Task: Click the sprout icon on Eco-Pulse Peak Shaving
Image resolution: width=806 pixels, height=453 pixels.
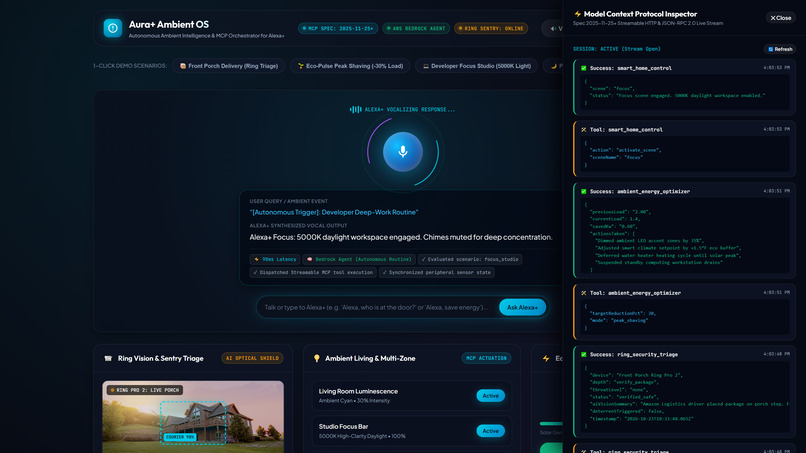Action: coord(301,66)
